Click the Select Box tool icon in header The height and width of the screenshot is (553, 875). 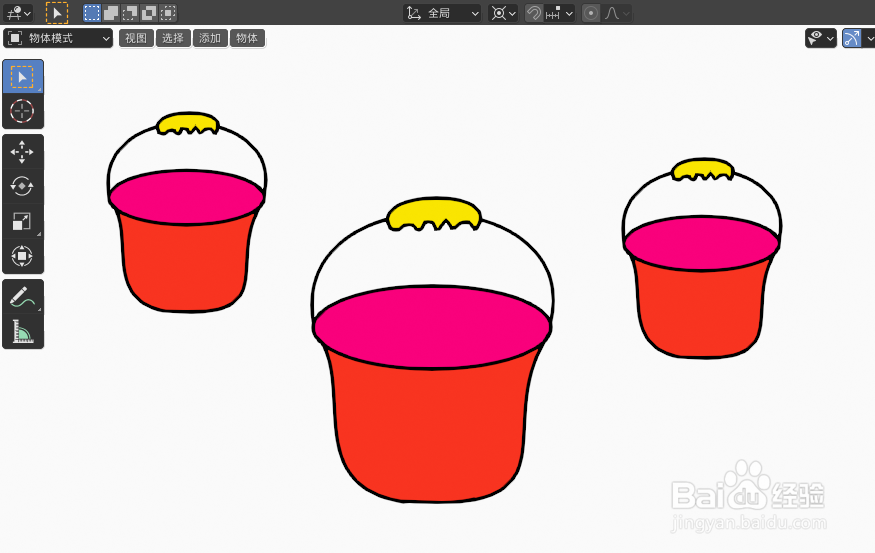point(57,13)
